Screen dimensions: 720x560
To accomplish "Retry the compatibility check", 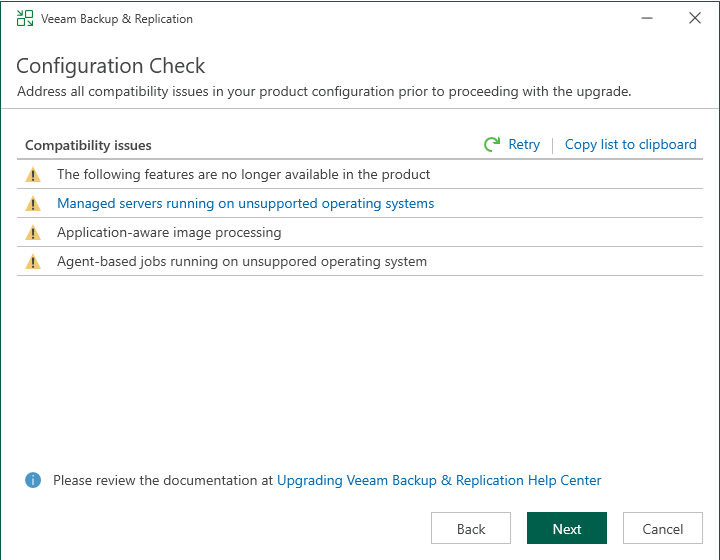I will pos(523,145).
